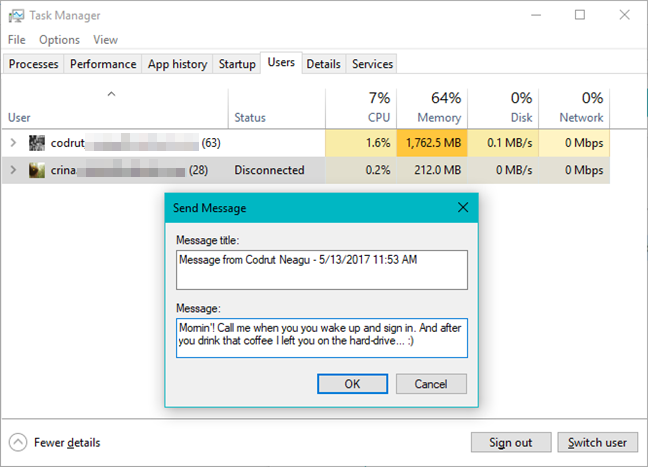Screen dimensions: 648x467
Task: Open the File menu
Action: pos(17,40)
